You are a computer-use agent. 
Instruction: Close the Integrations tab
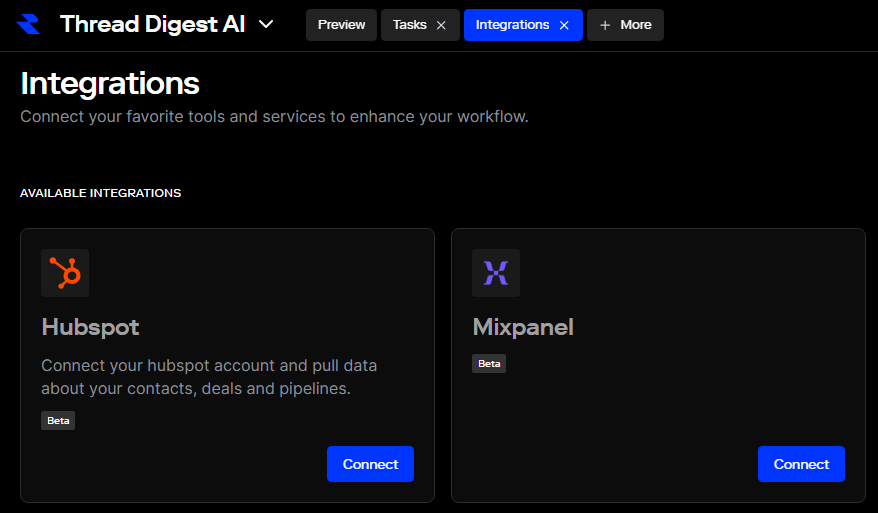564,25
